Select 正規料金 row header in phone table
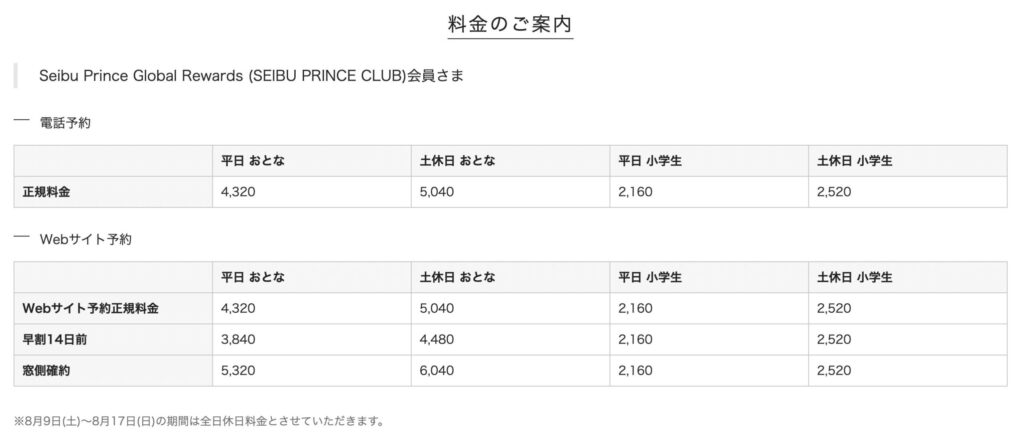The height and width of the screenshot is (442, 1024). (46, 192)
